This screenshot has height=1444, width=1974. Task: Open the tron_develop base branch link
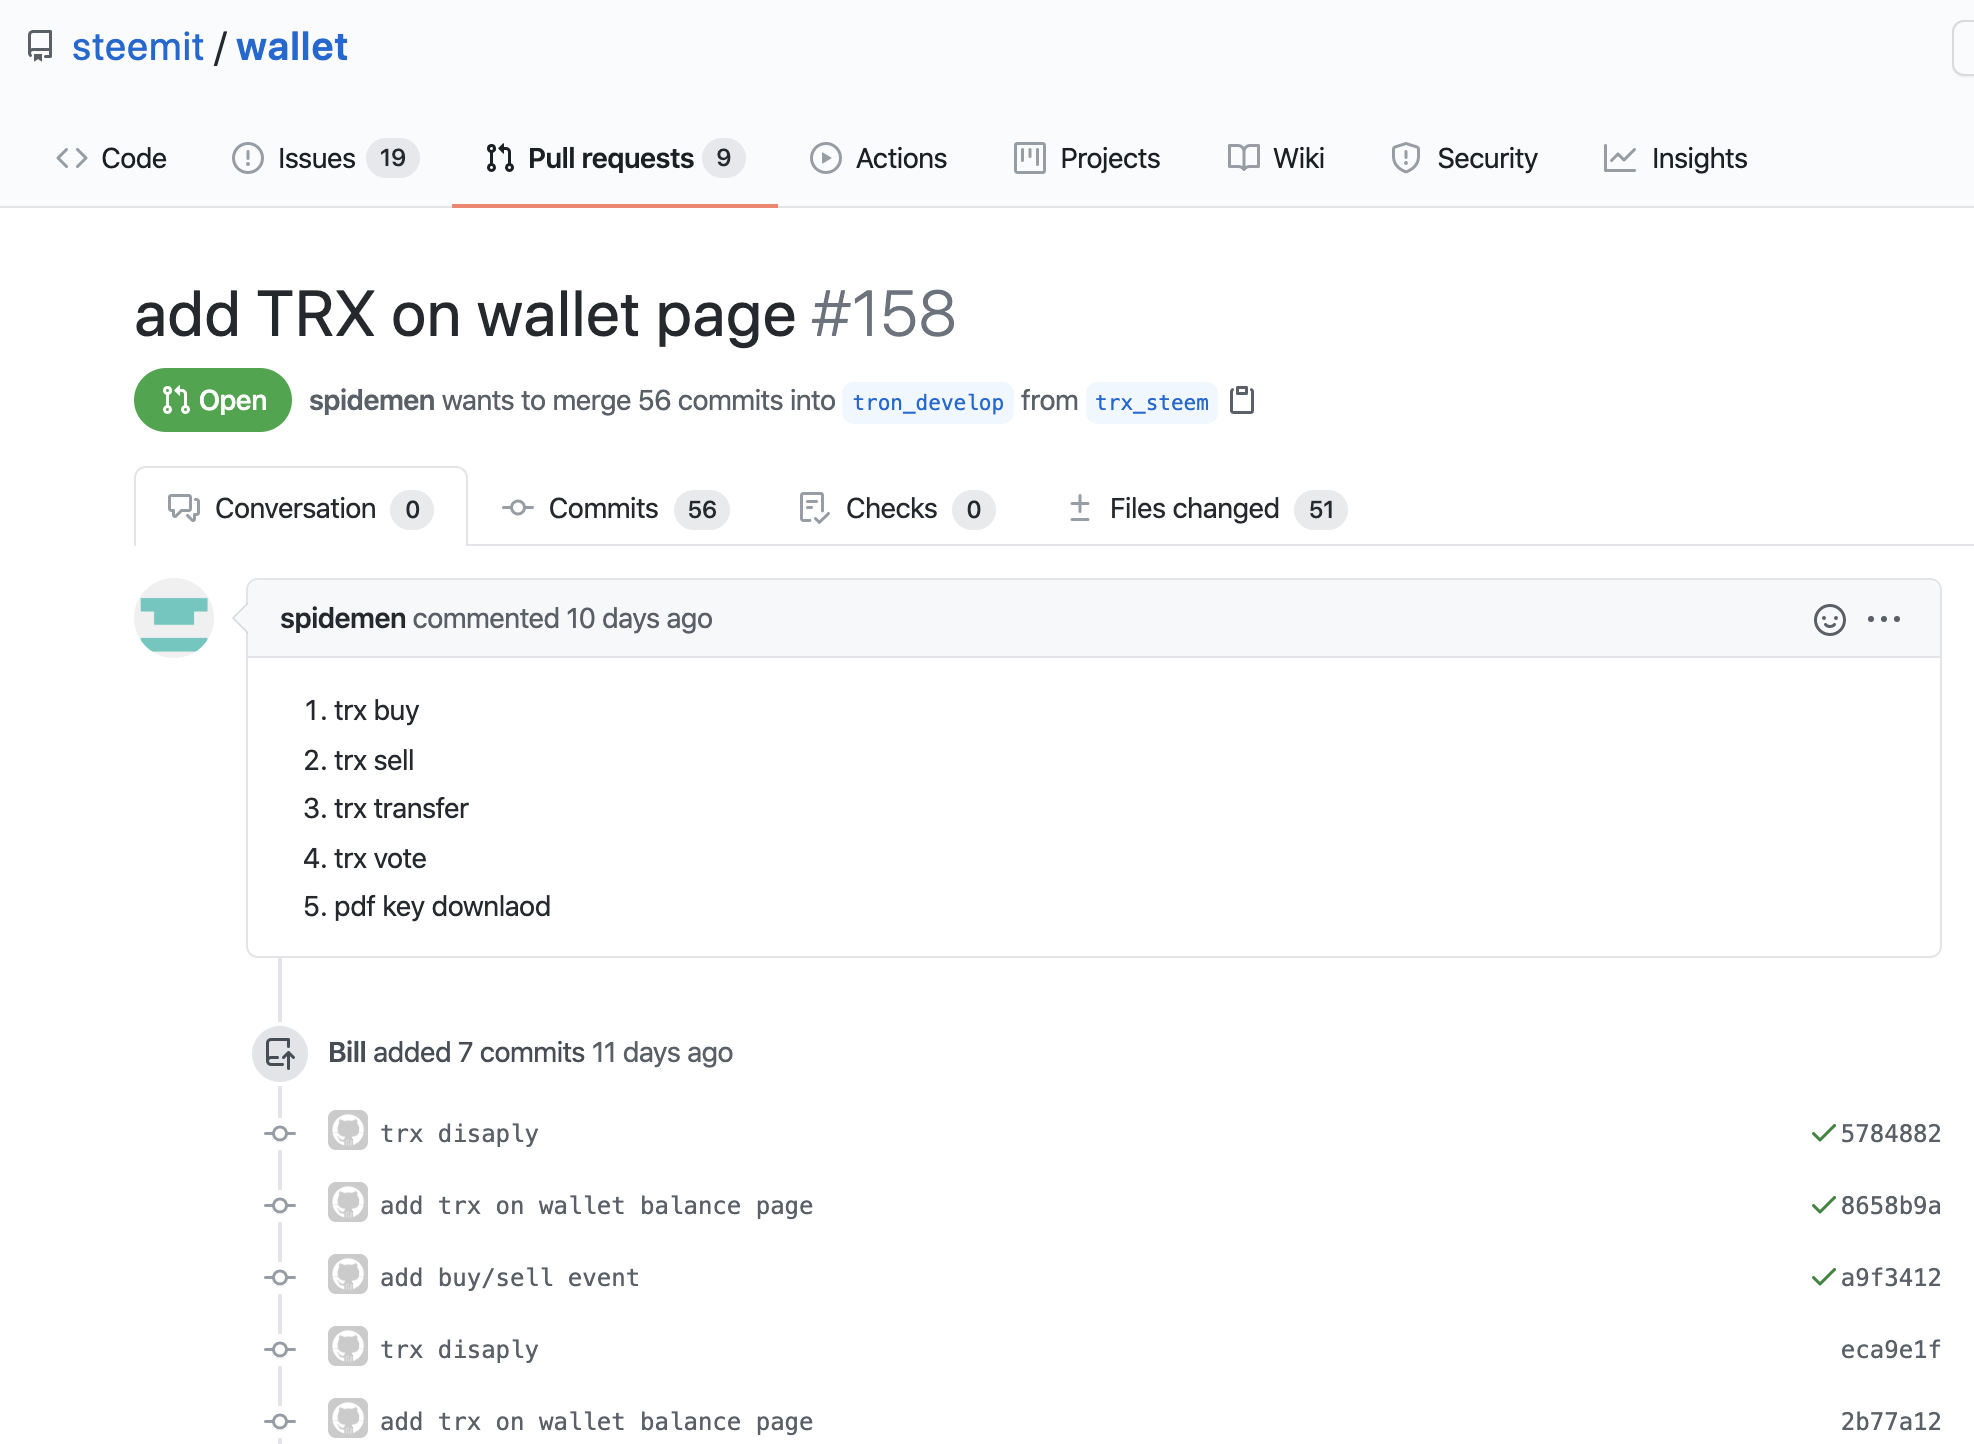pyautogui.click(x=927, y=402)
